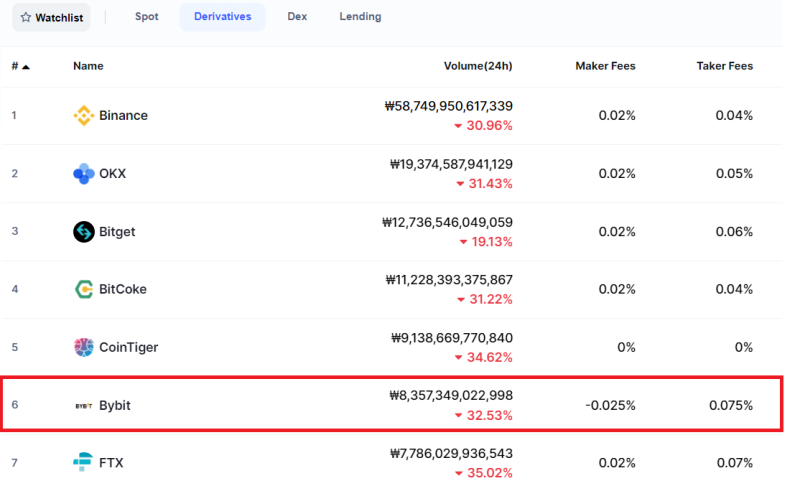Click Bitget volume ₩12,736,546,049,059
The image size is (800, 491).
click(447, 223)
